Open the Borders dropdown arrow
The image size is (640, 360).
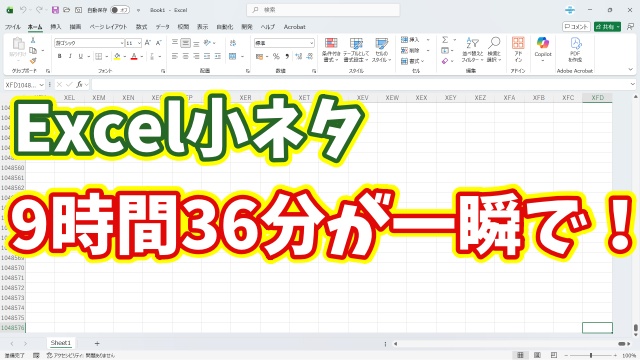click(x=107, y=56)
